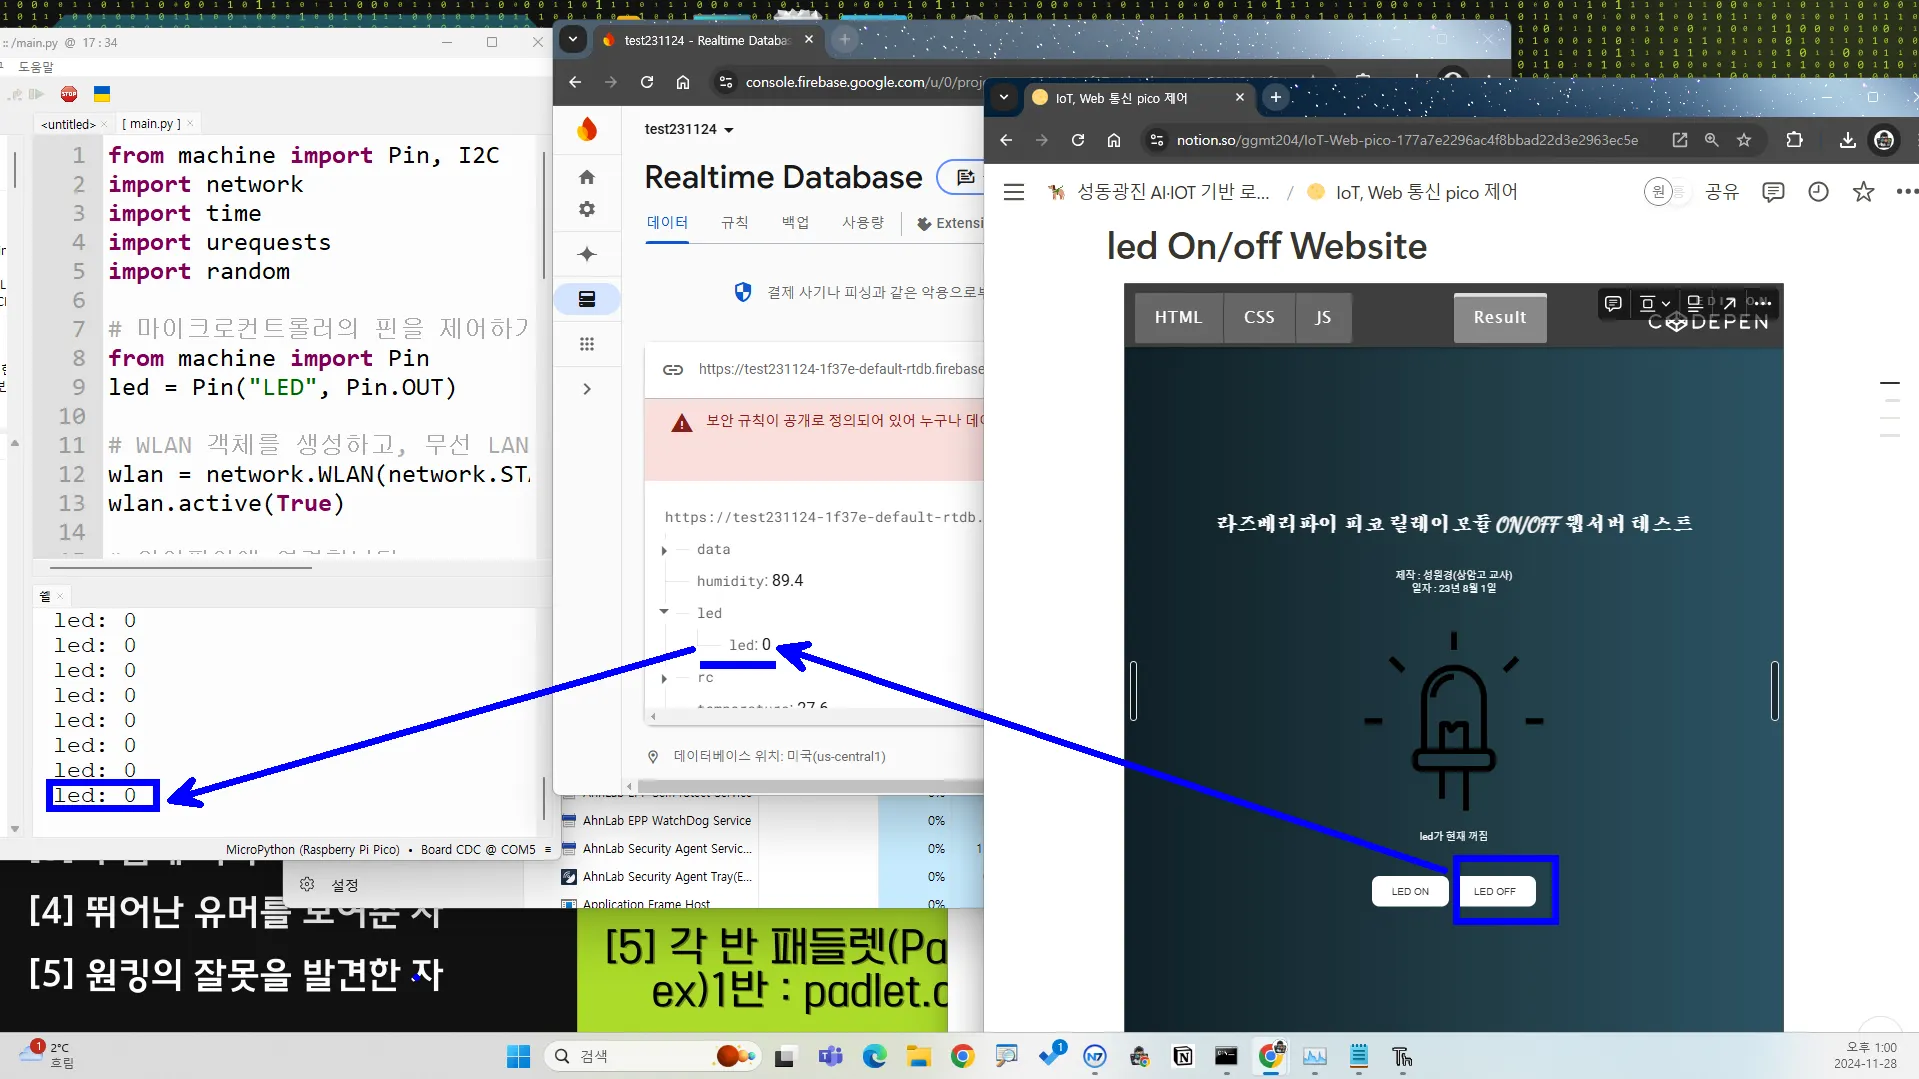
Task: Select the 데이터 tab in Firebase
Action: tap(667, 223)
